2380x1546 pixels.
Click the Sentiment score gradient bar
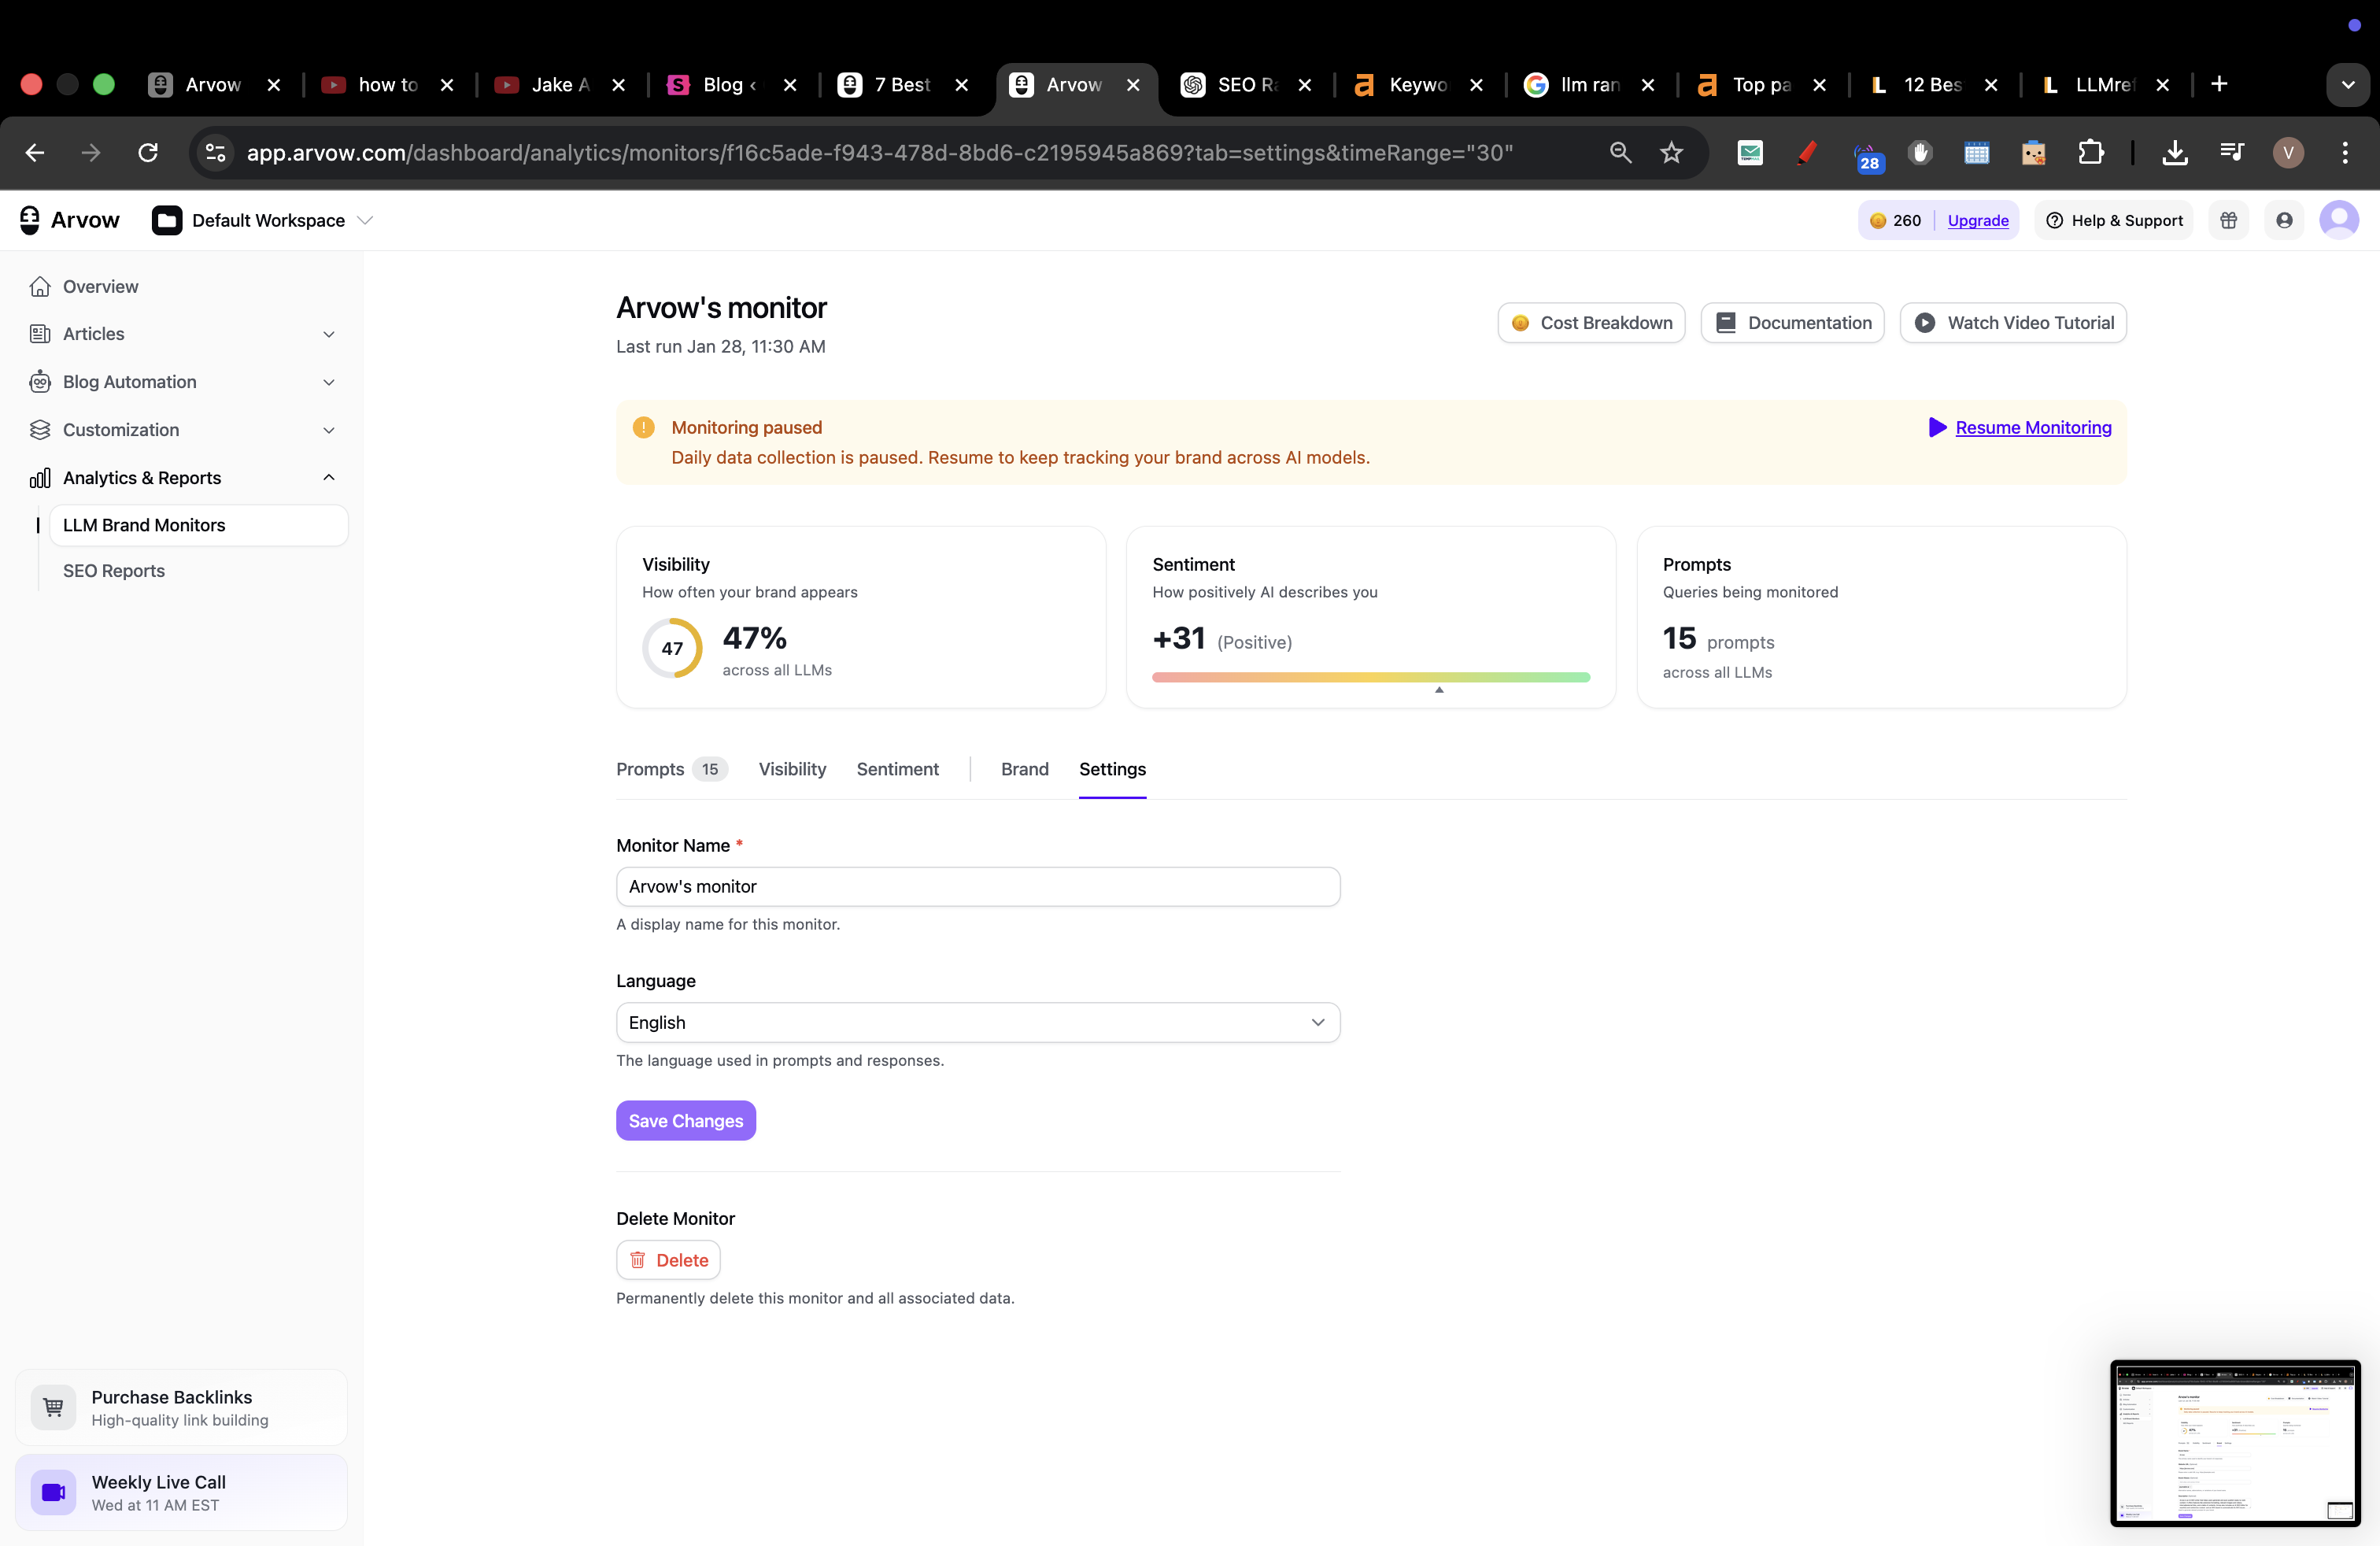1370,678
